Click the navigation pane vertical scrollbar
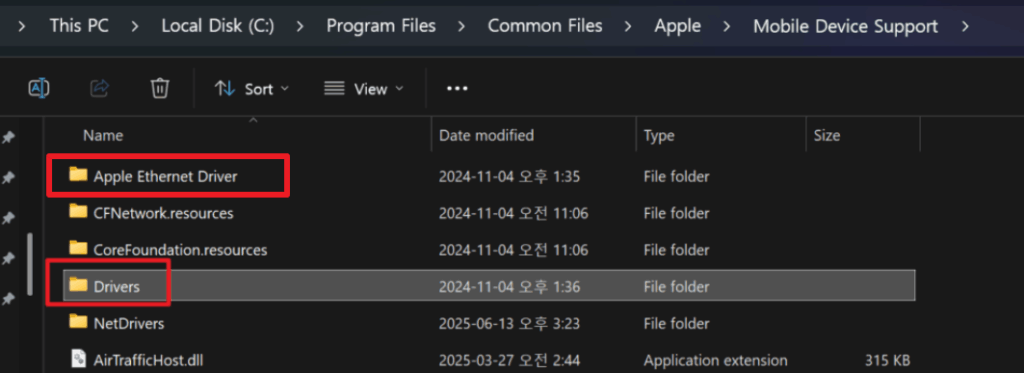 [30, 264]
